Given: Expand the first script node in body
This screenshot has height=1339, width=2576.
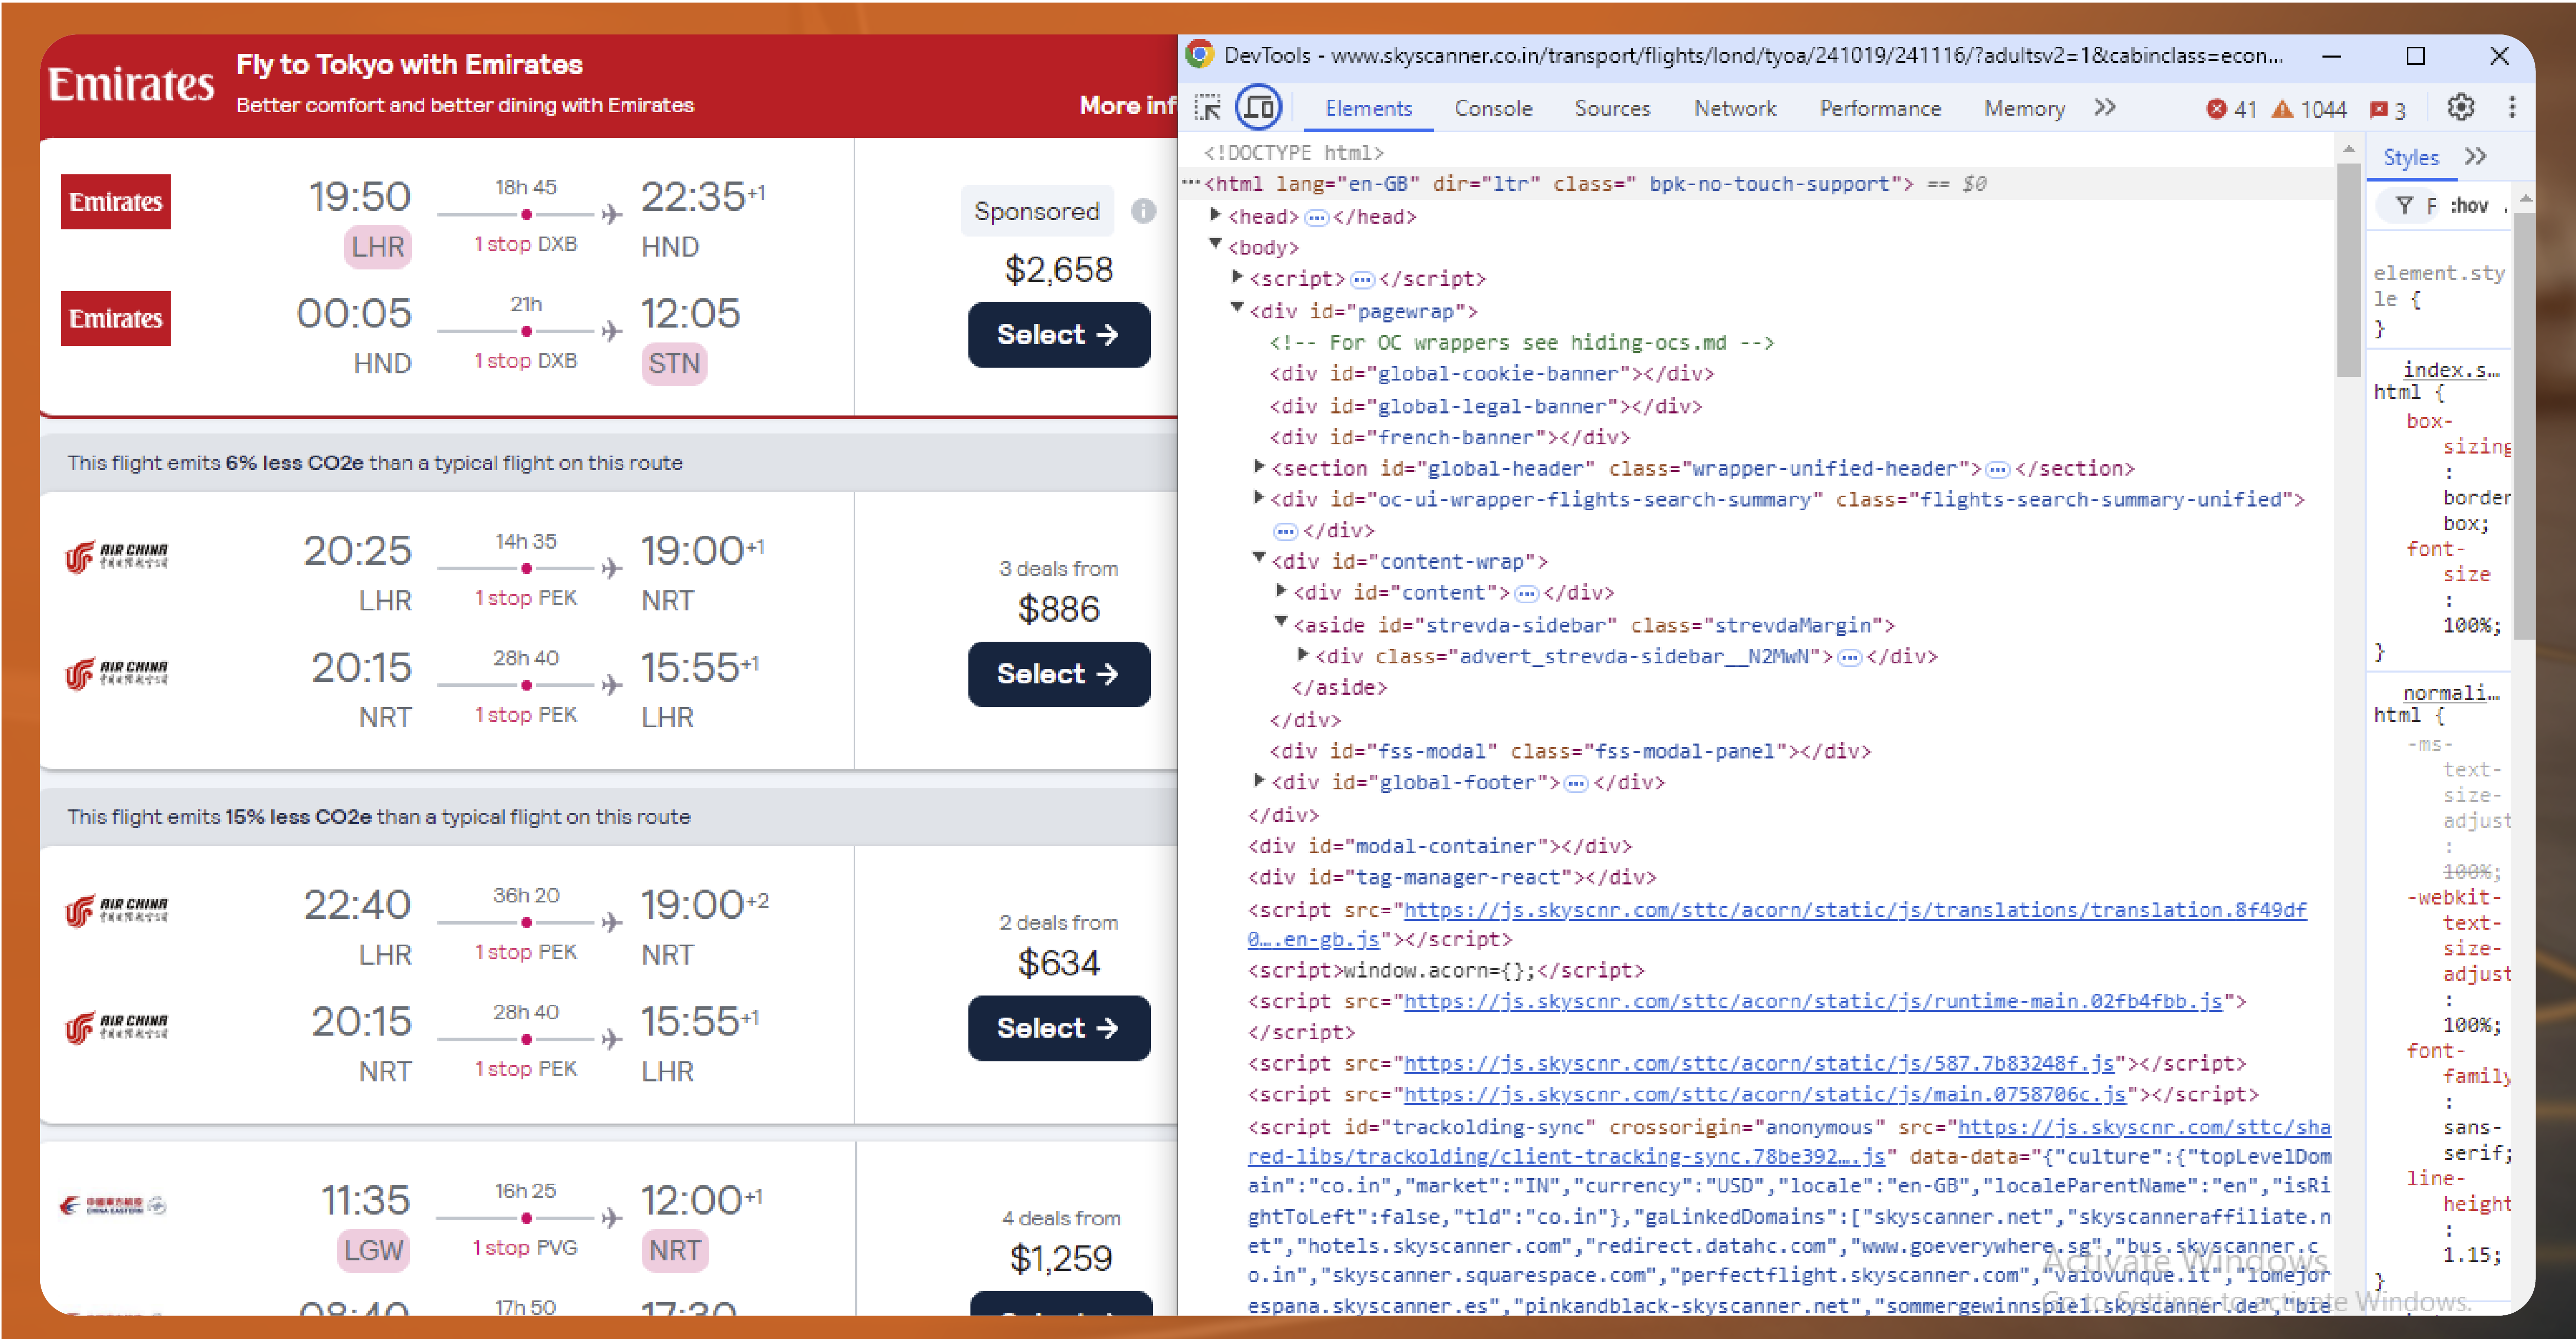Looking at the screenshot, I should coord(1237,276).
